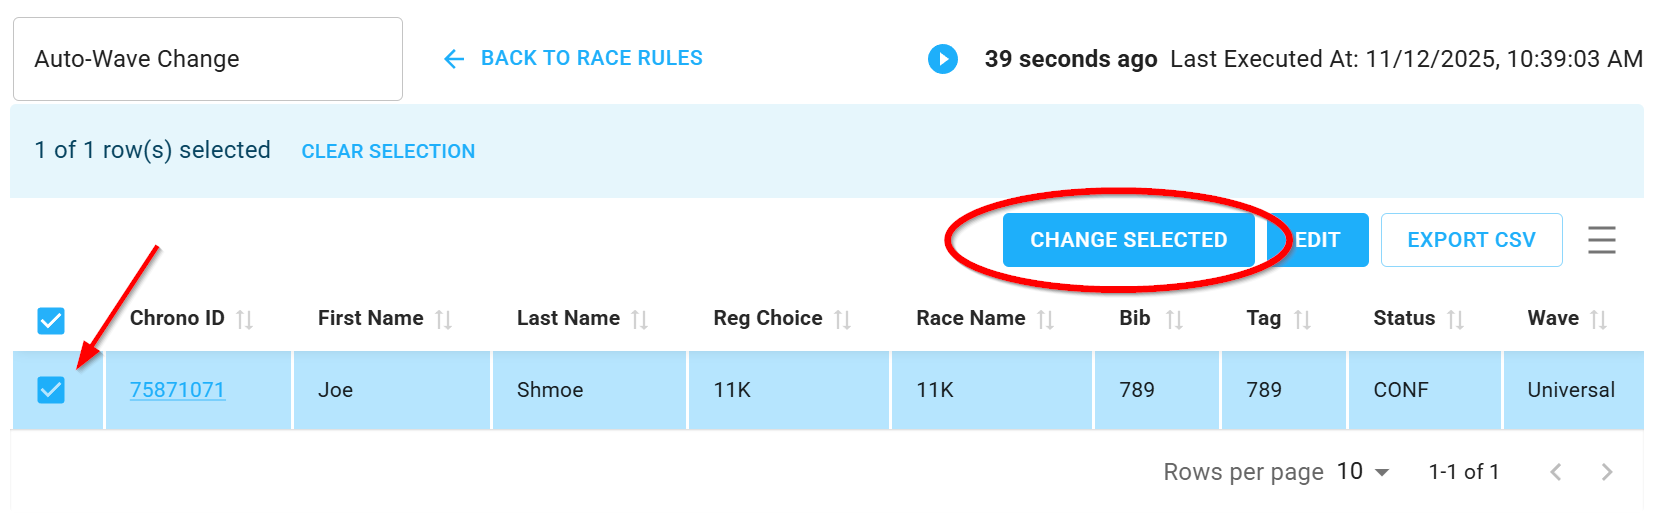Sort by First Name column icon
The height and width of the screenshot is (517, 1663).
(x=444, y=319)
